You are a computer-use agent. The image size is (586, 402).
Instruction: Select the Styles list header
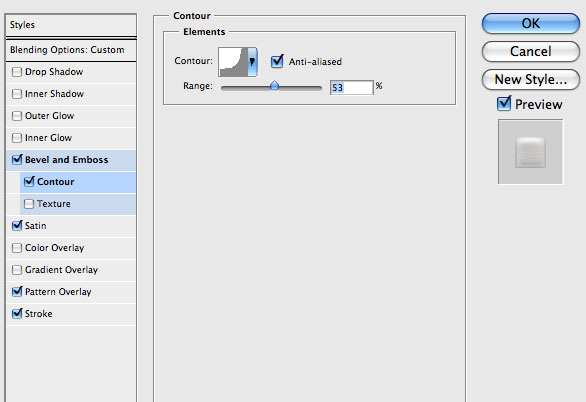pyautogui.click(x=71, y=25)
